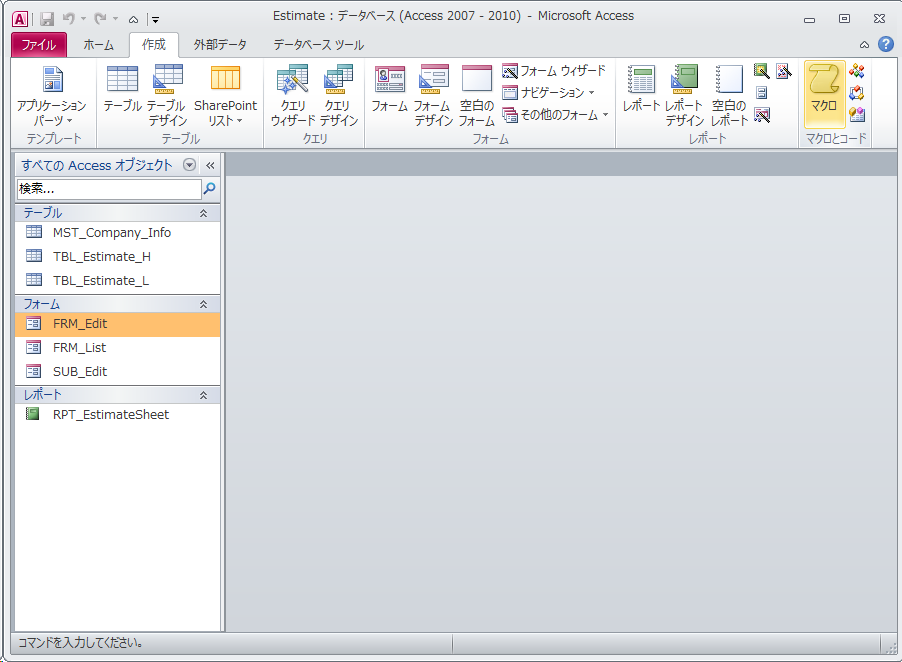Click the クエリ デザイン icon
This screenshot has width=902, height=662.
338,95
